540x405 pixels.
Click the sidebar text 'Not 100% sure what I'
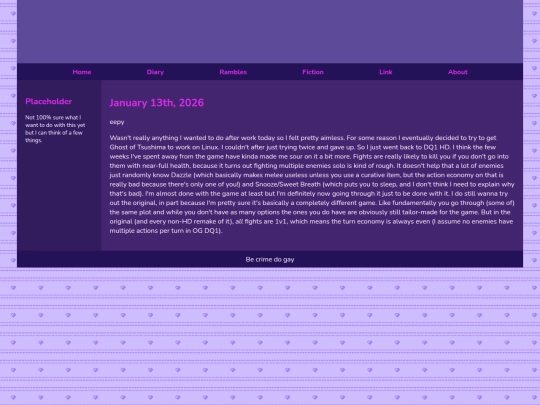point(53,117)
